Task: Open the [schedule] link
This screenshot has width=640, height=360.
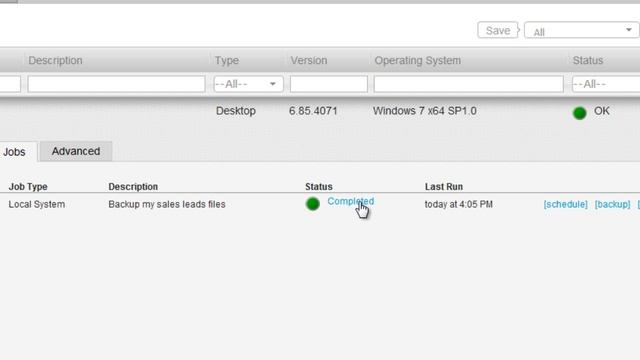Action: pyautogui.click(x=565, y=204)
